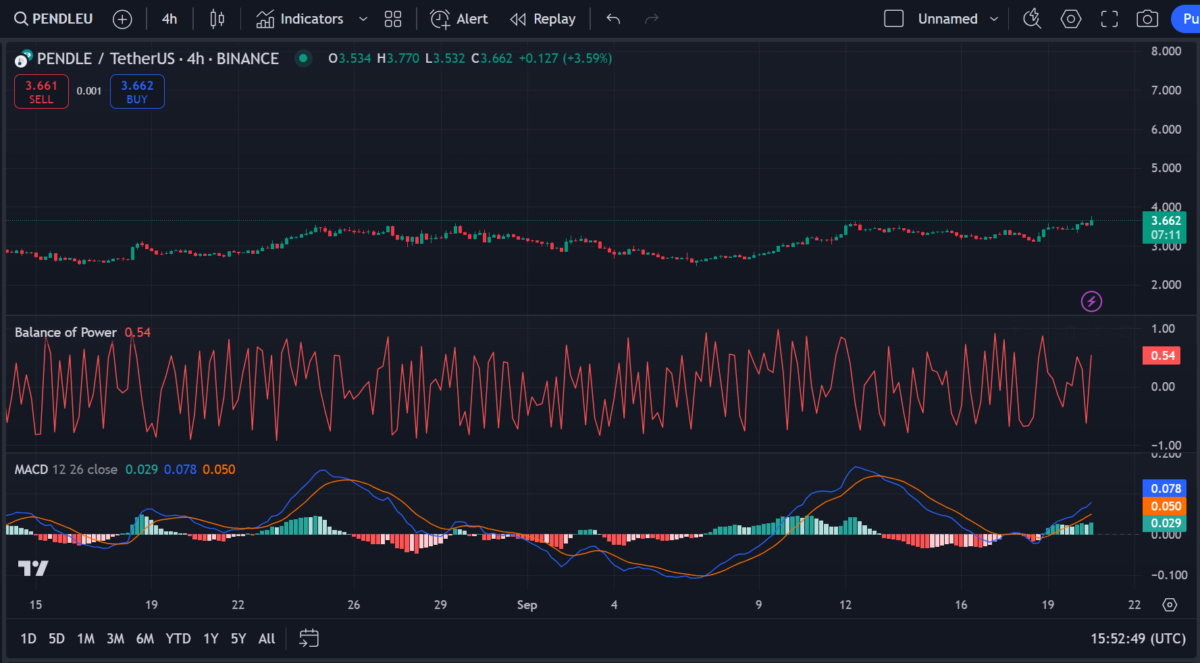Image resolution: width=1200 pixels, height=663 pixels.
Task: Click the plus icon to compare or add symbol
Action: (122, 19)
